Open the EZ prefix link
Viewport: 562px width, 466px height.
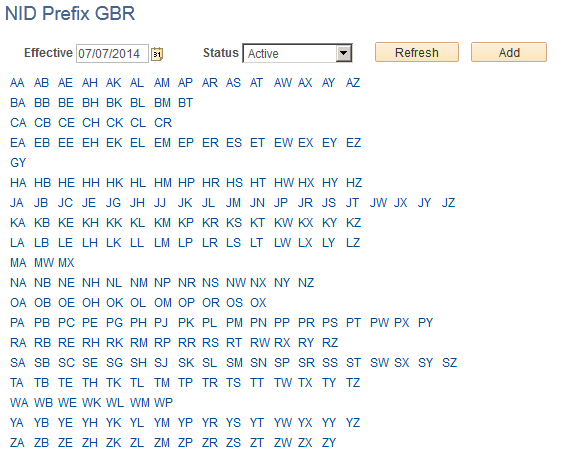354,143
